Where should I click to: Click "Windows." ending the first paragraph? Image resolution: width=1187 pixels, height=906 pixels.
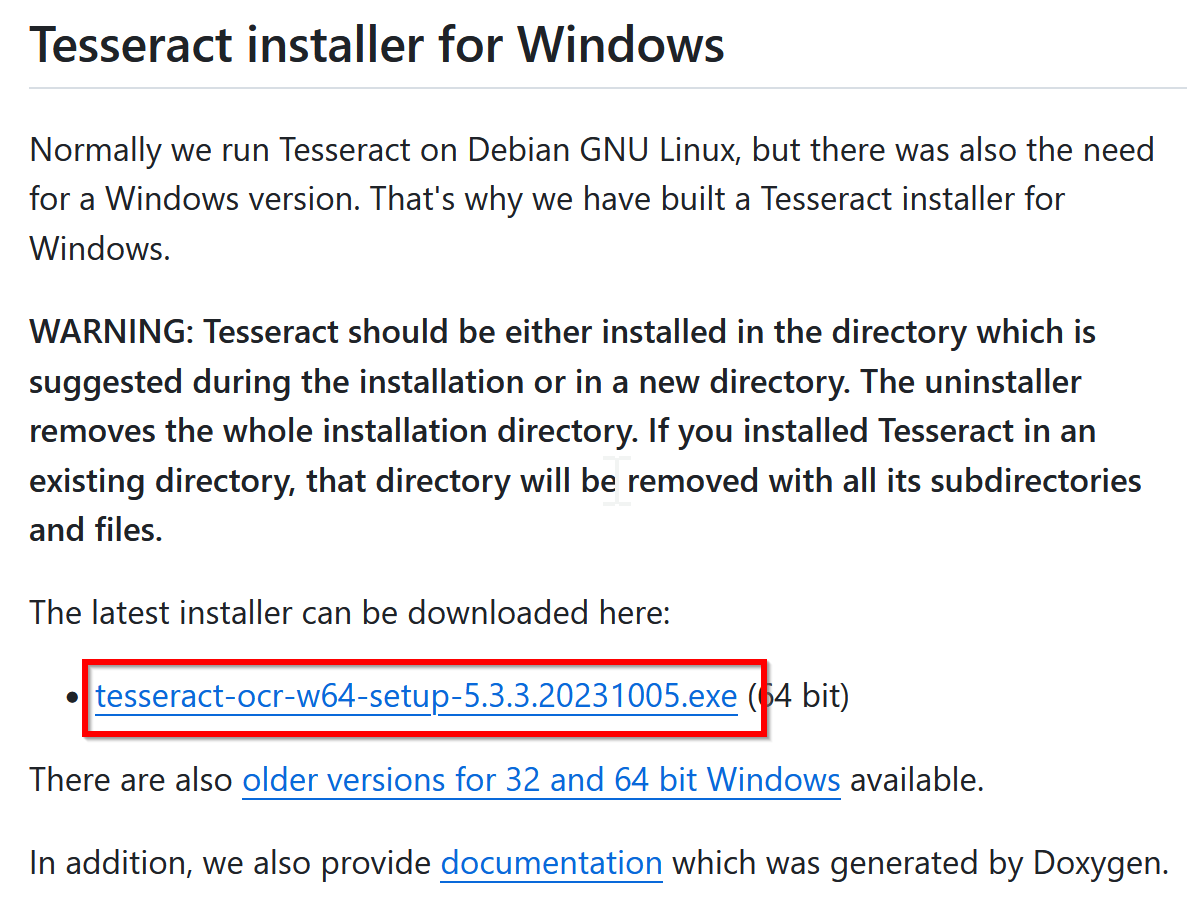100,249
